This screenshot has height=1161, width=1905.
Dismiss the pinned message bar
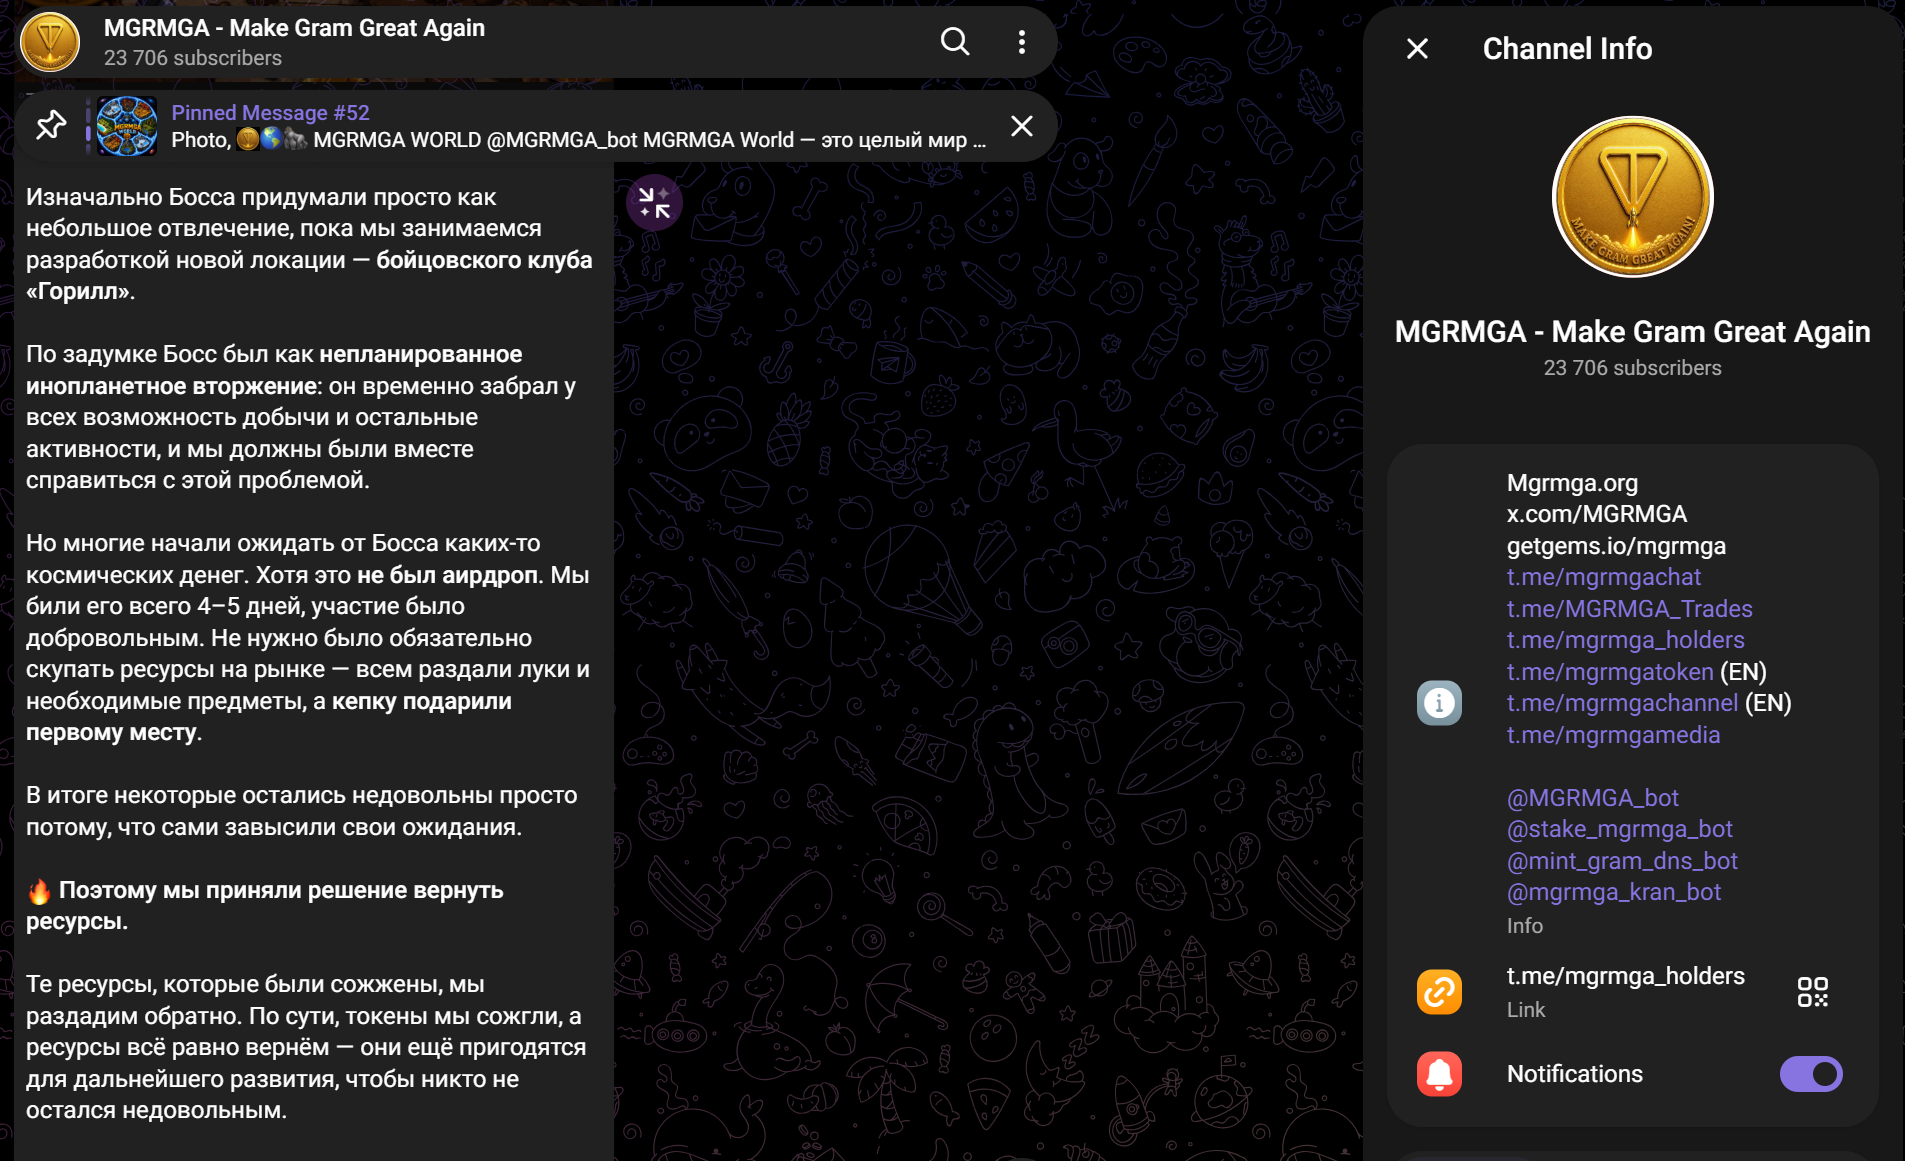pyautogui.click(x=1021, y=126)
